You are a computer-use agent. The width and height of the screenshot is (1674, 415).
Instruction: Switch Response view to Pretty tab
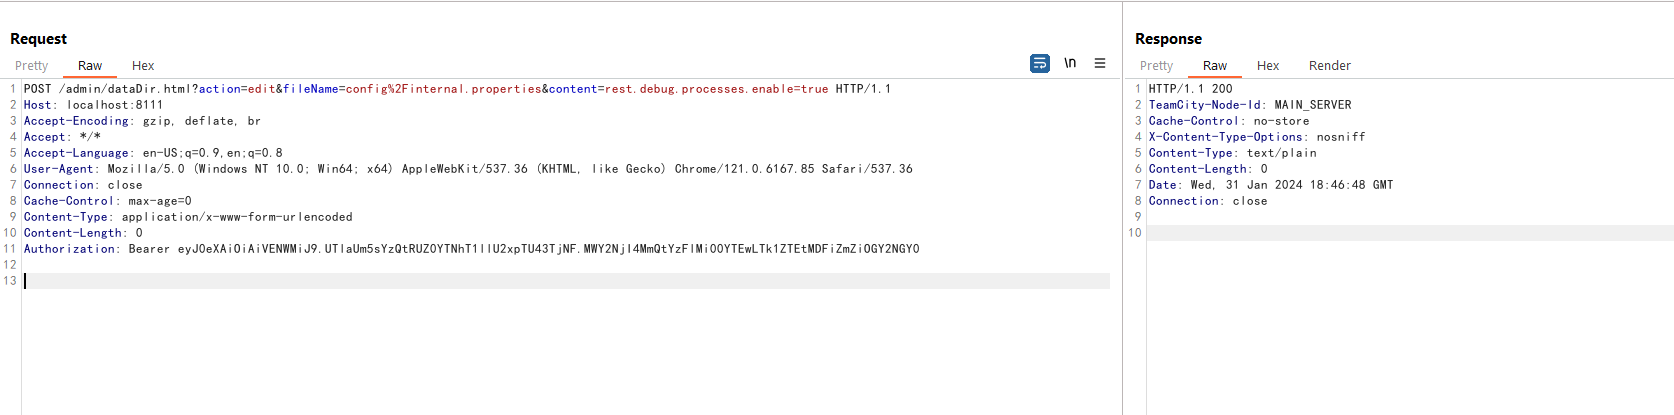pyautogui.click(x=1156, y=65)
